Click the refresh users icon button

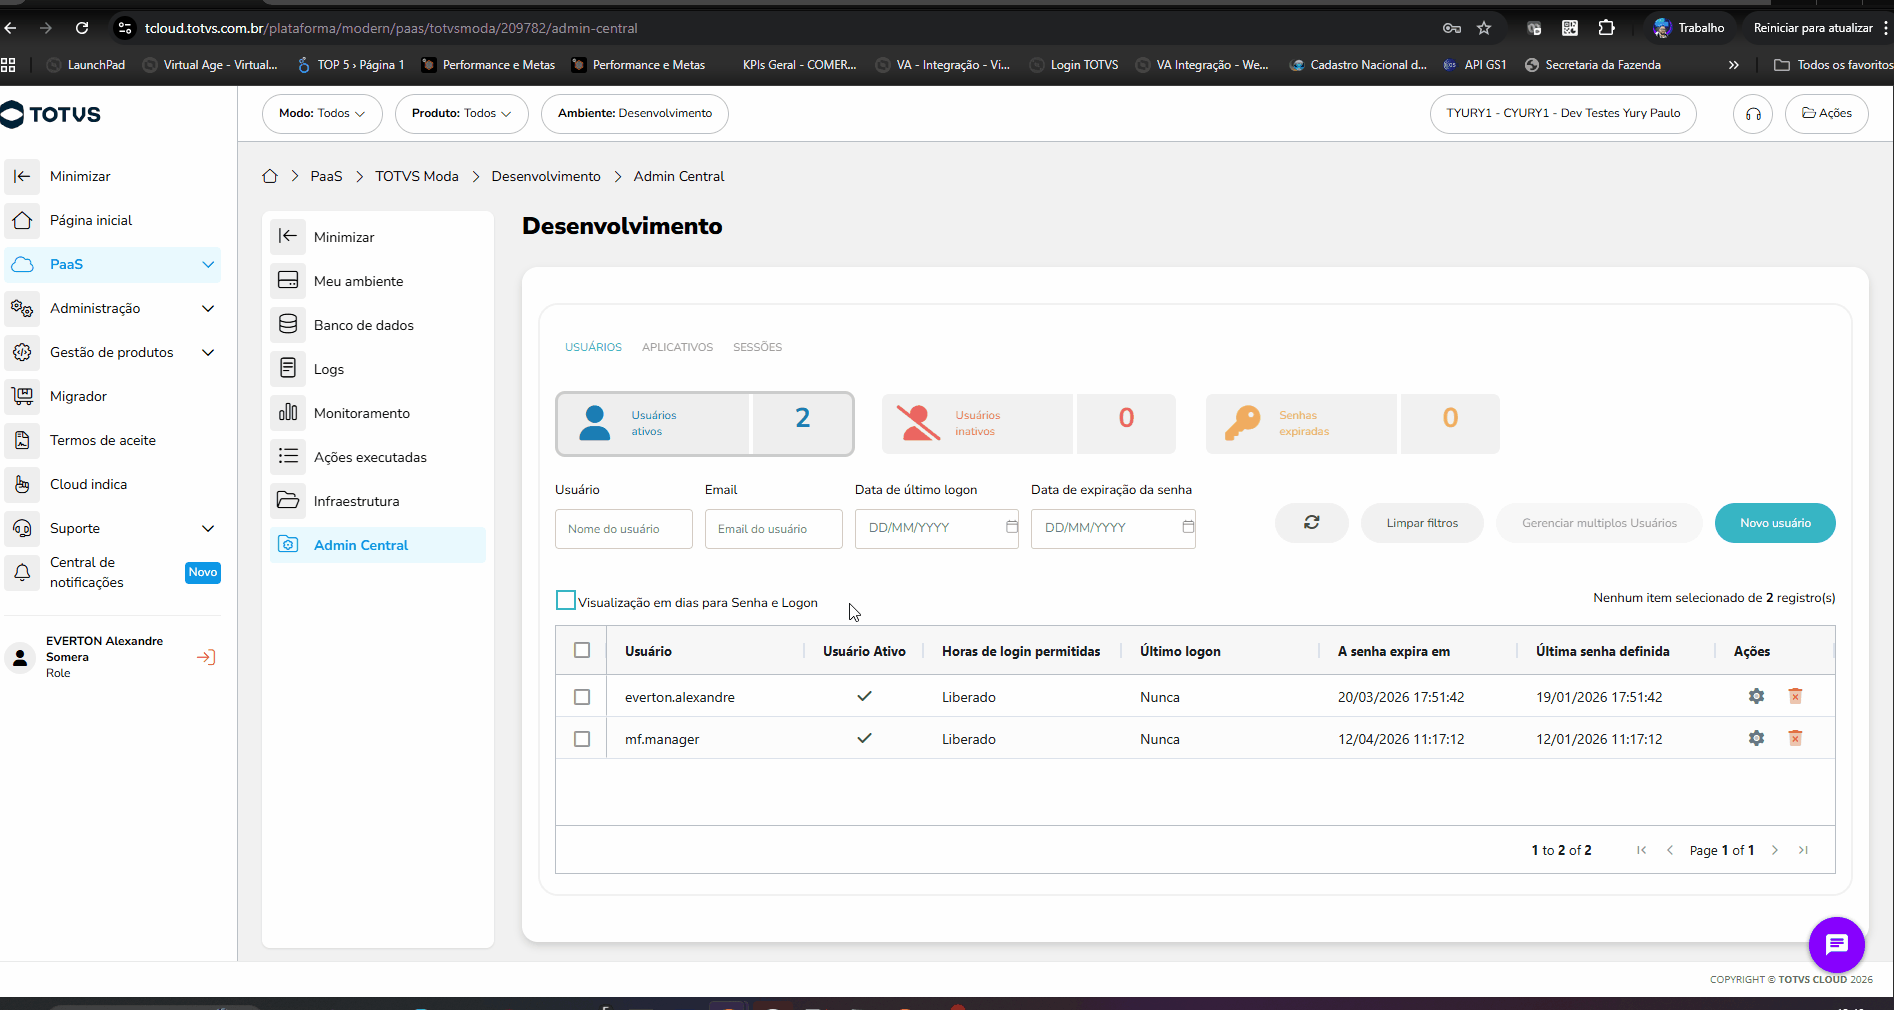[1312, 523]
